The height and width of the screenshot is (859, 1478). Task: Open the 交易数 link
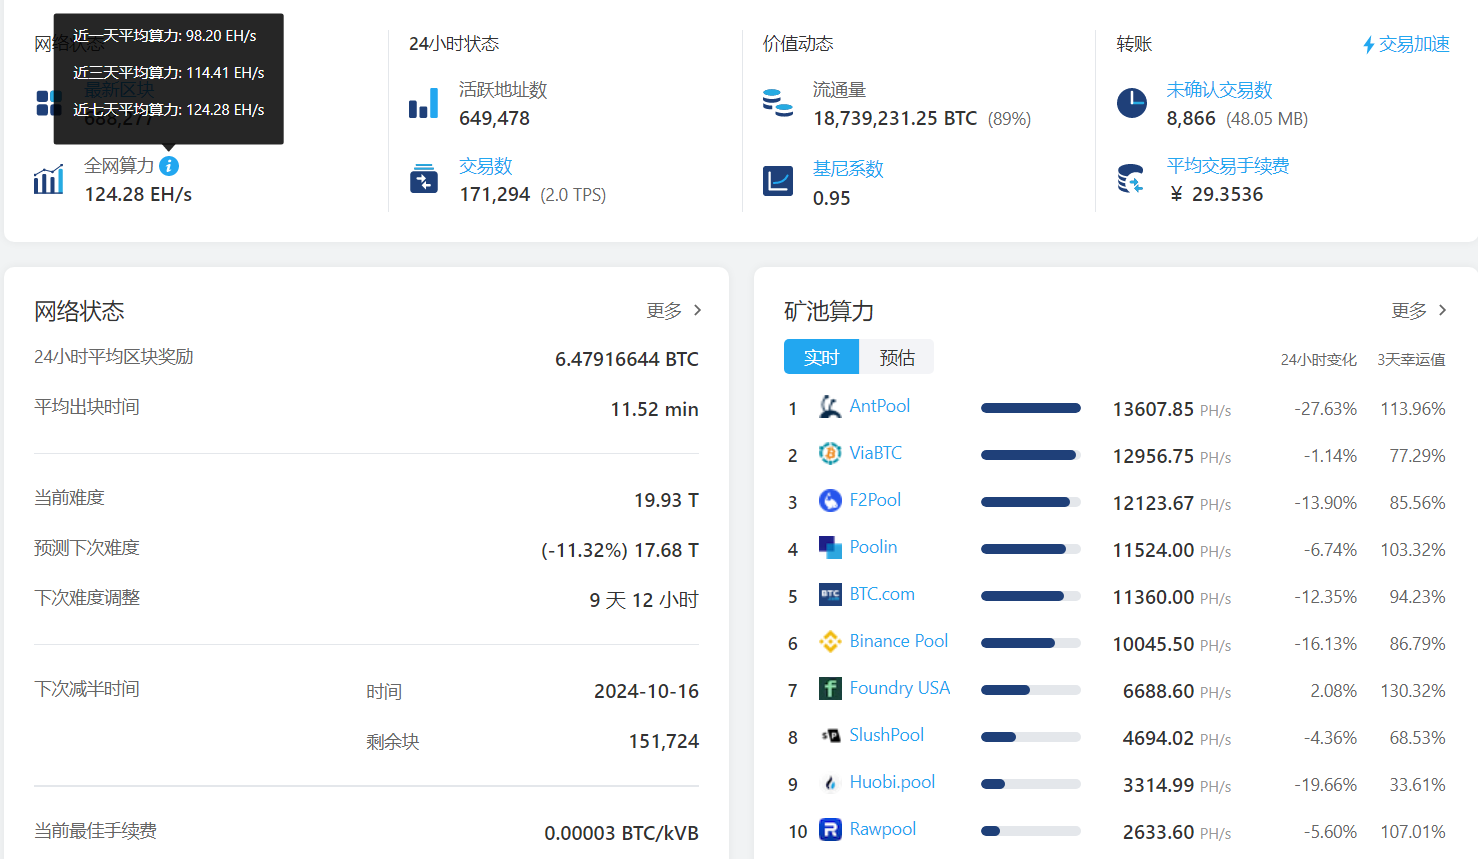click(485, 166)
